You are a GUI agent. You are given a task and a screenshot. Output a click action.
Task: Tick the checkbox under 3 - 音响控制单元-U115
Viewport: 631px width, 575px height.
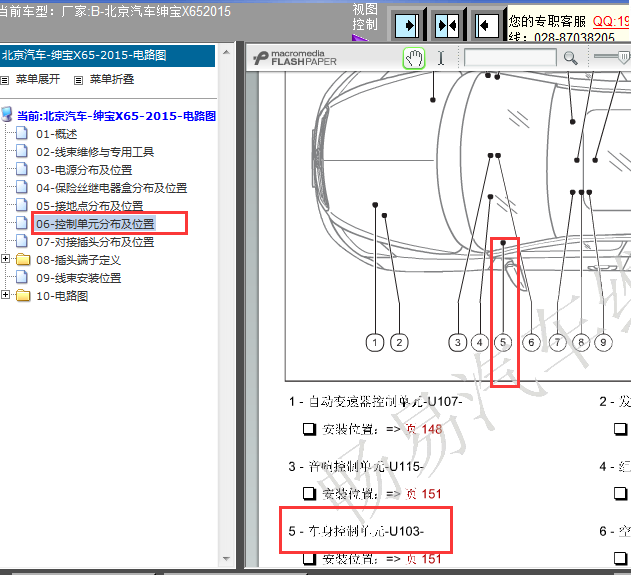tap(309, 494)
